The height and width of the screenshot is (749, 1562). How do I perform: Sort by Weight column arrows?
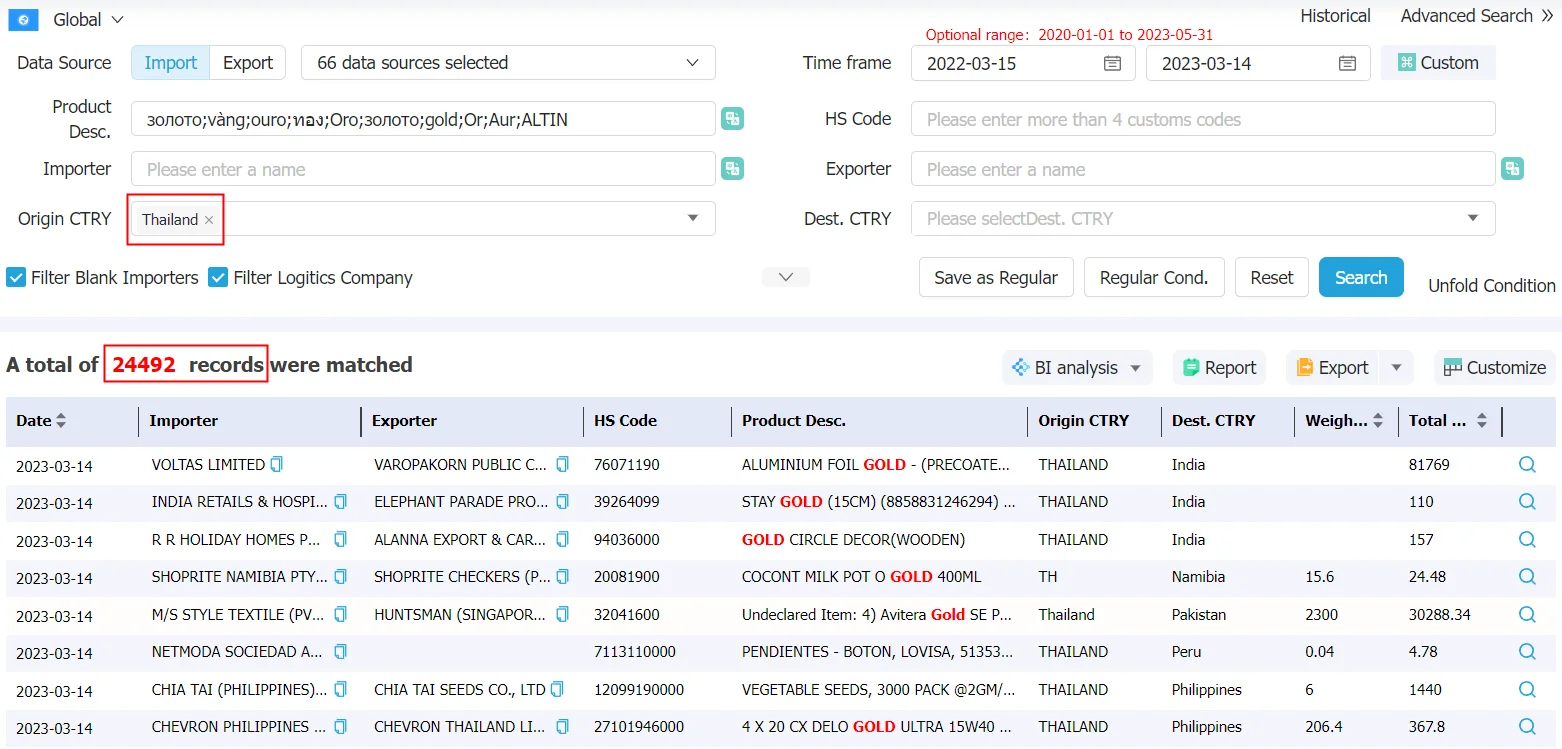click(x=1378, y=421)
